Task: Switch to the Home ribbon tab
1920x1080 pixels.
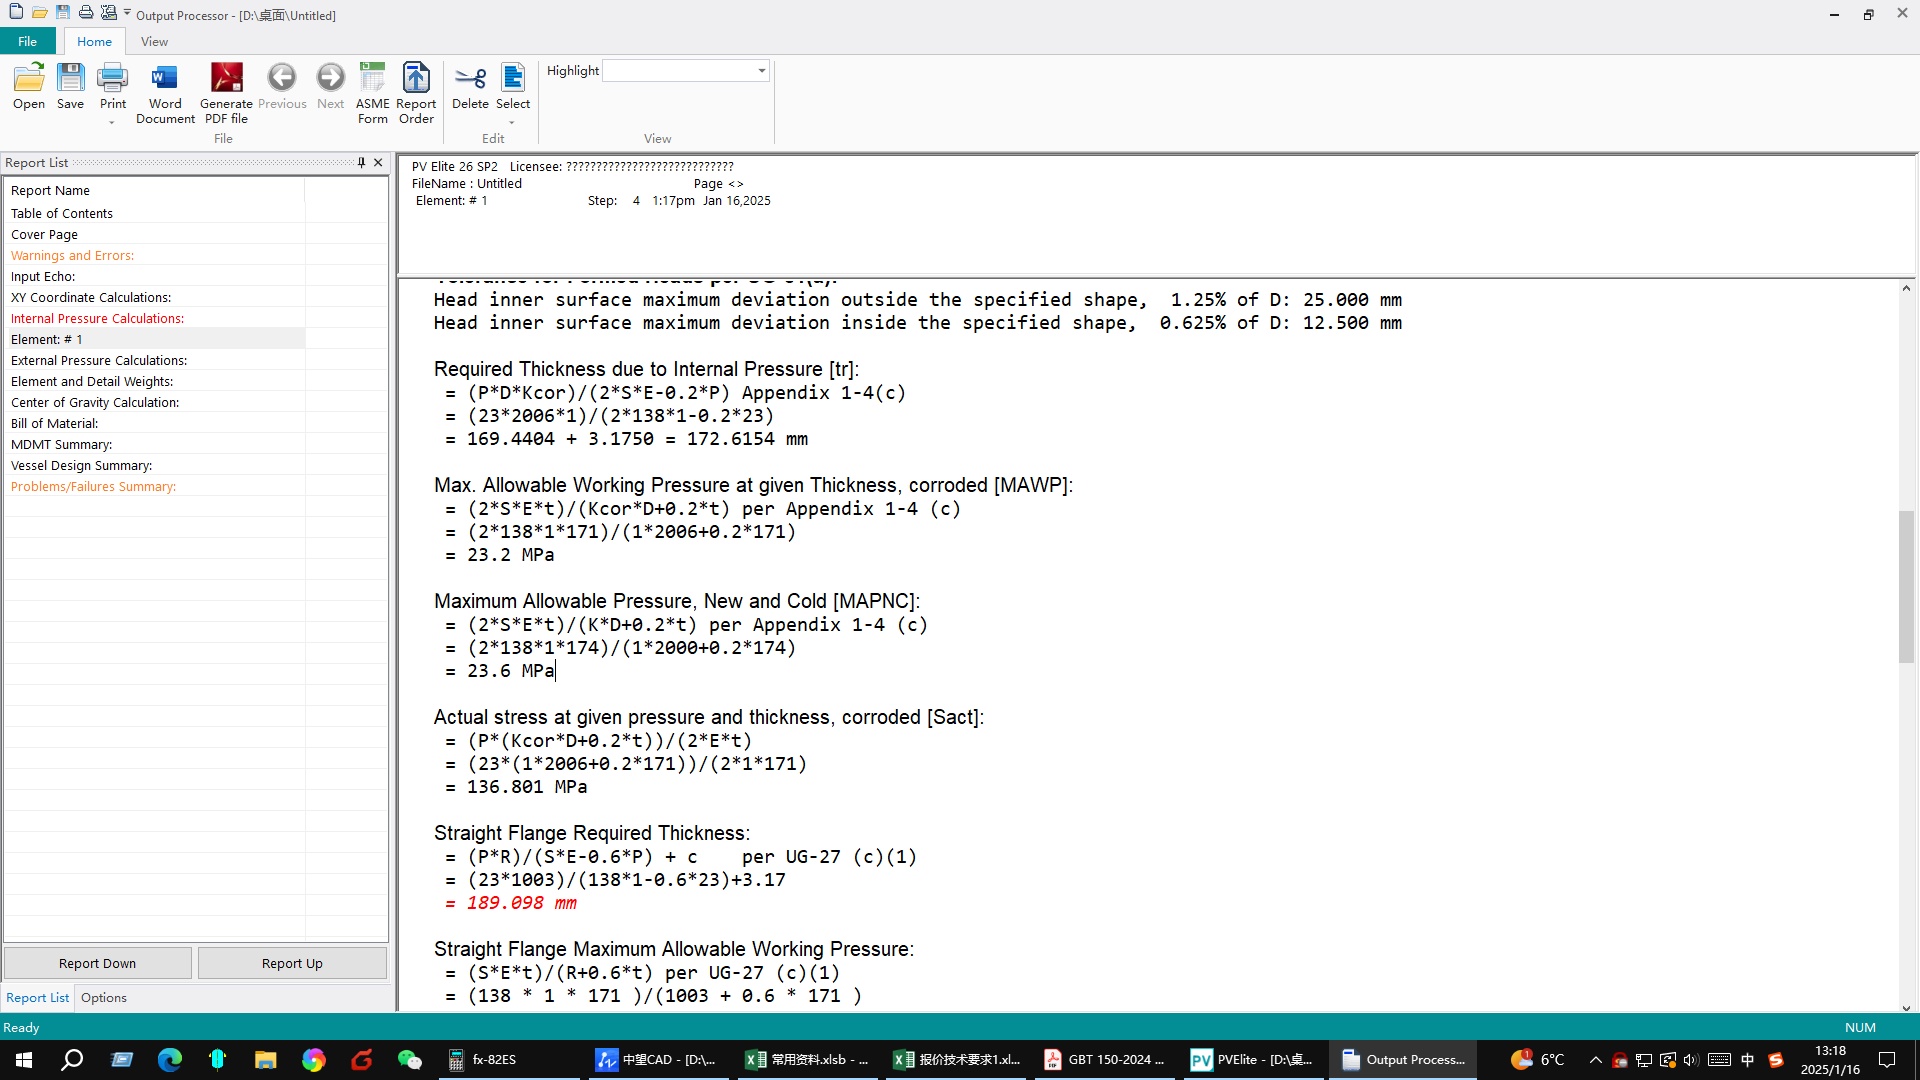Action: (94, 41)
